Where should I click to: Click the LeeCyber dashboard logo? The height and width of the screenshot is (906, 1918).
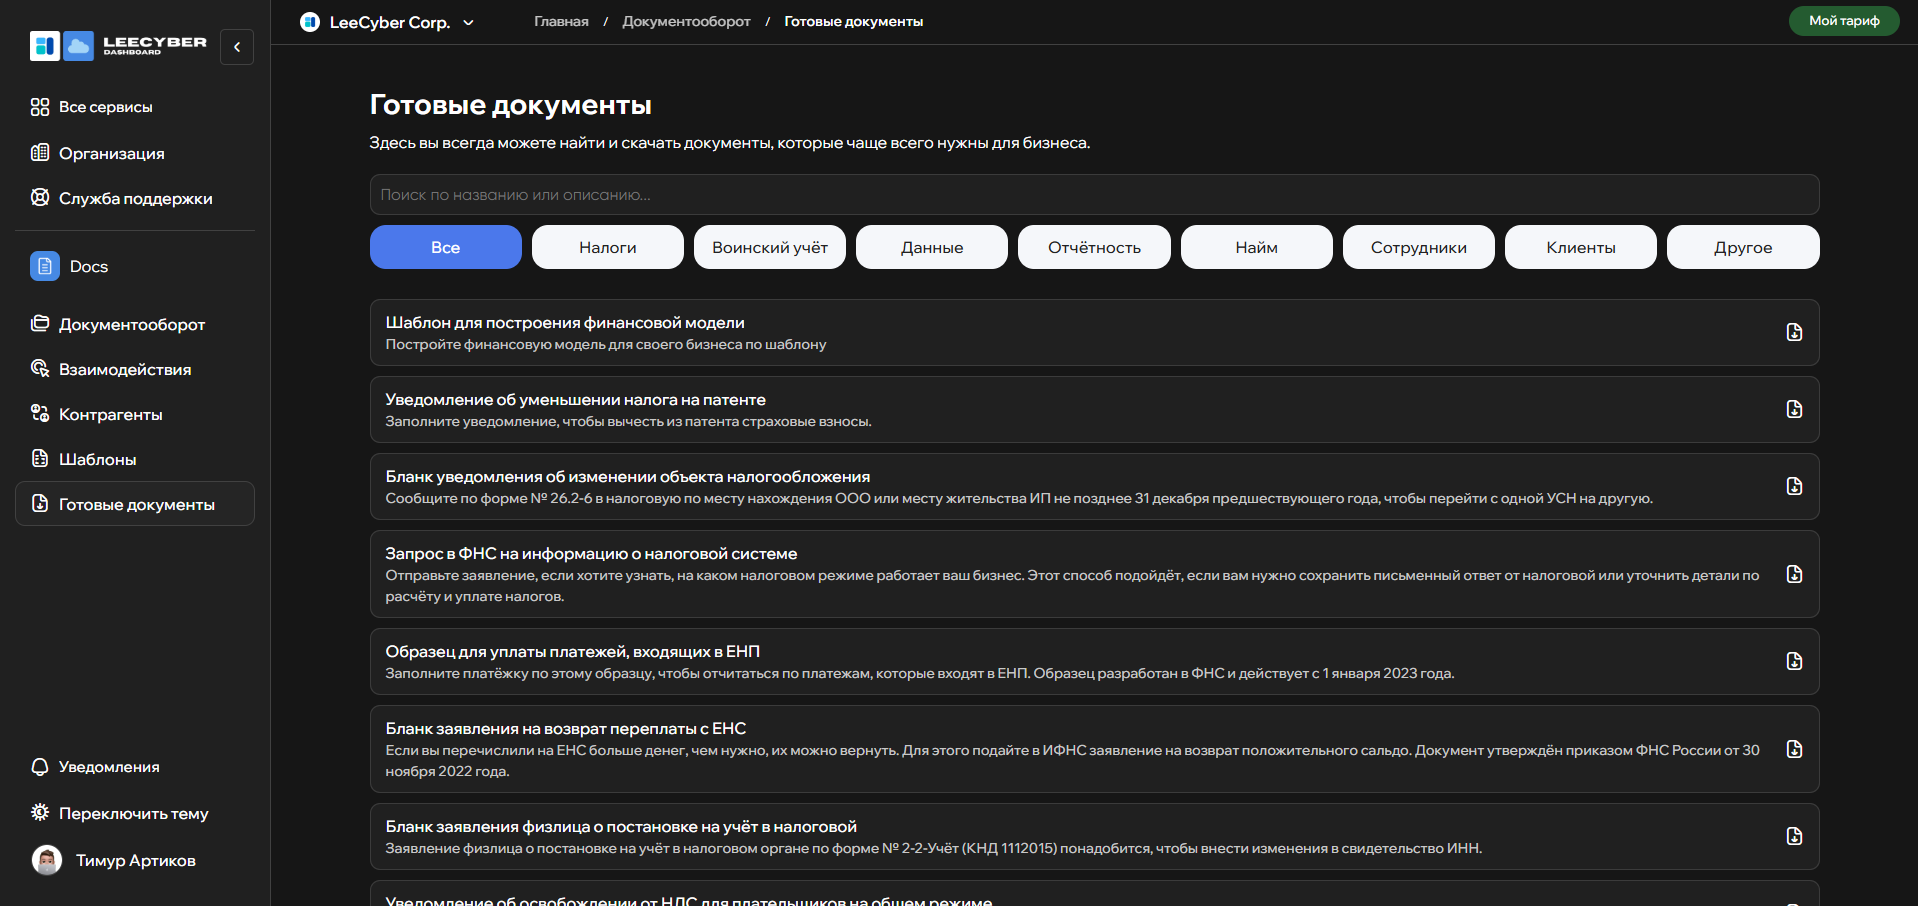tap(118, 46)
